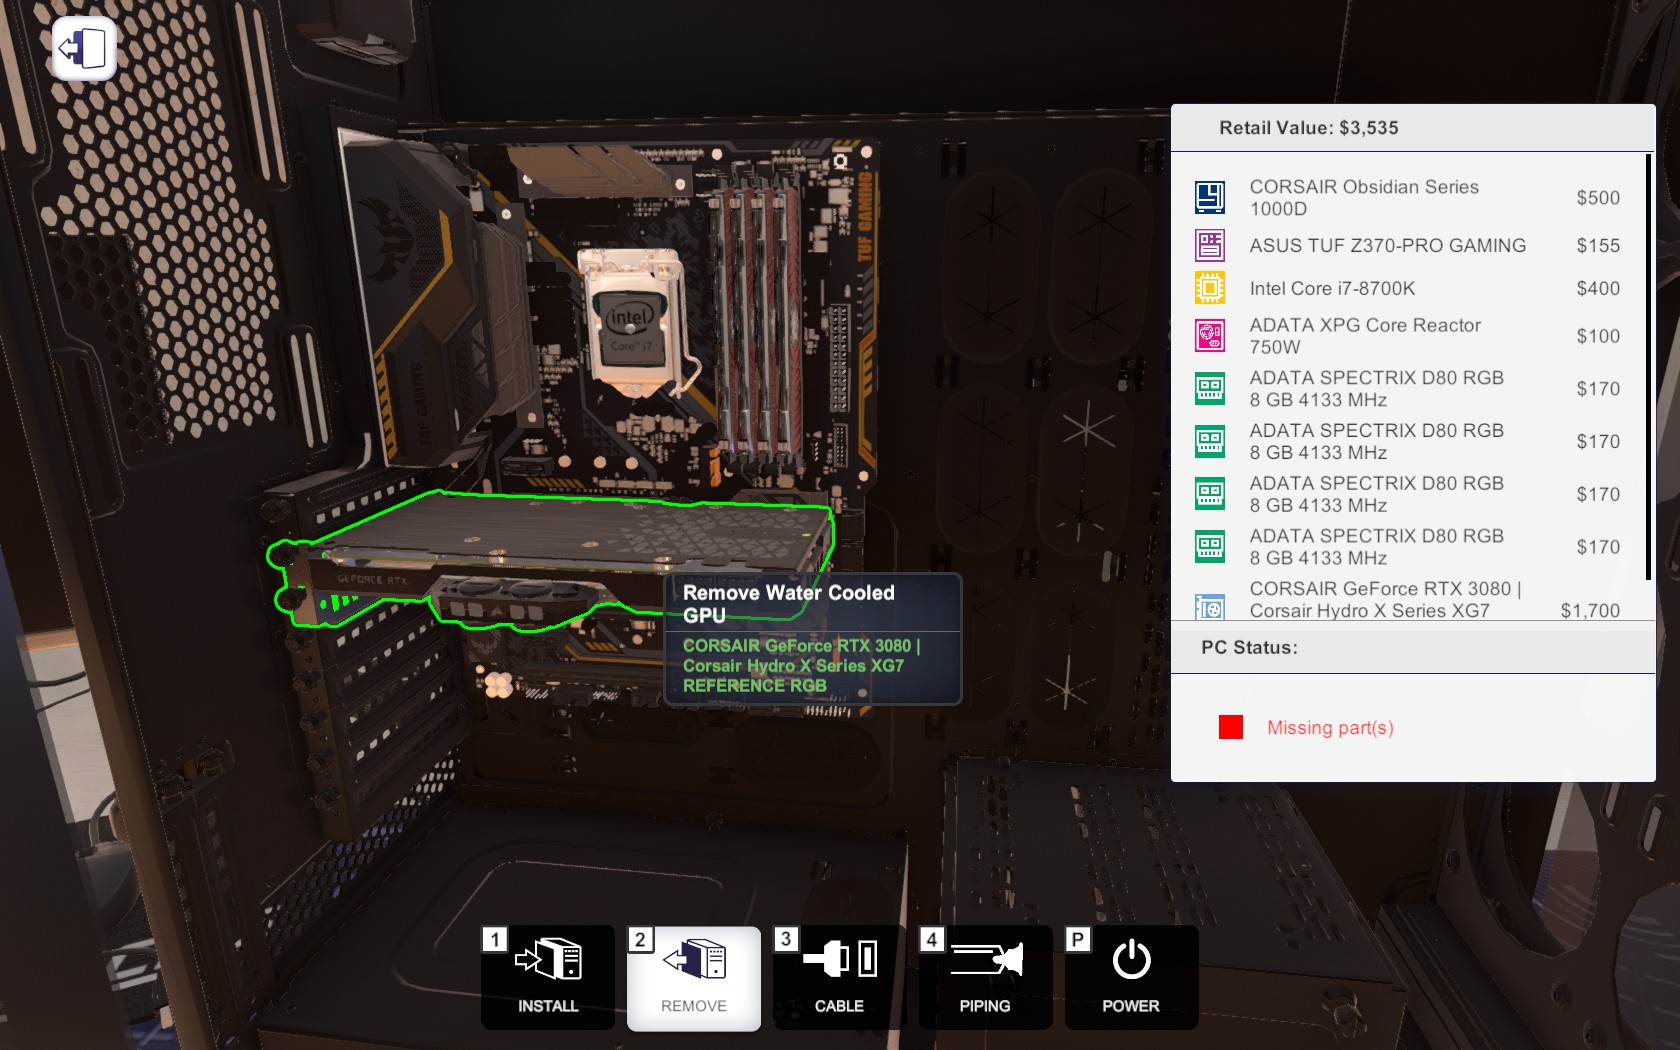Click the 'Missing part(s)' status text

click(x=1330, y=727)
